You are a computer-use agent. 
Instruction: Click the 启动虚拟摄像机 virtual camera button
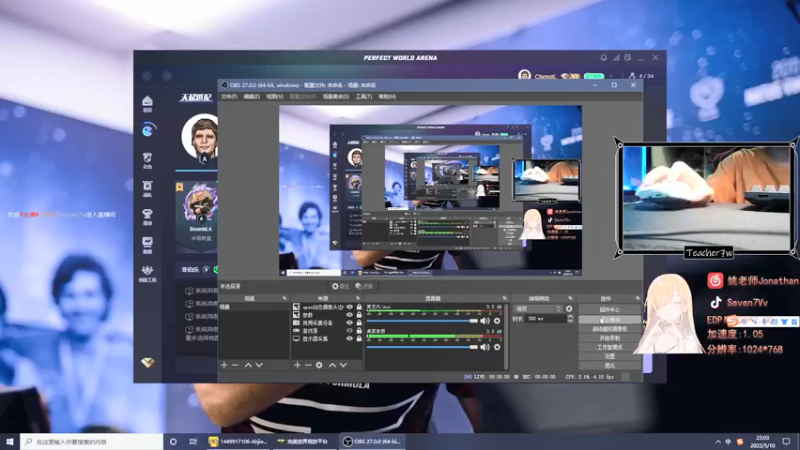[609, 329]
